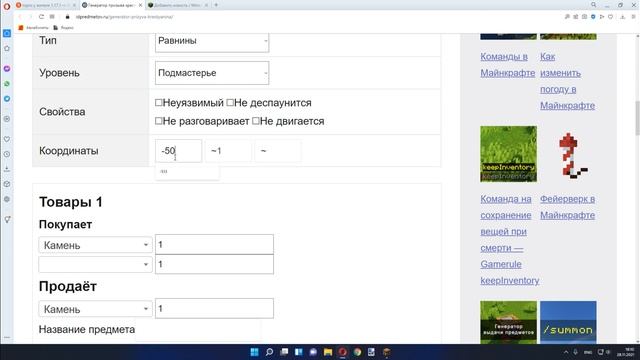This screenshot has width=640, height=360.
Task: Open the Команды в Майнкрафте link
Action: 507,65
